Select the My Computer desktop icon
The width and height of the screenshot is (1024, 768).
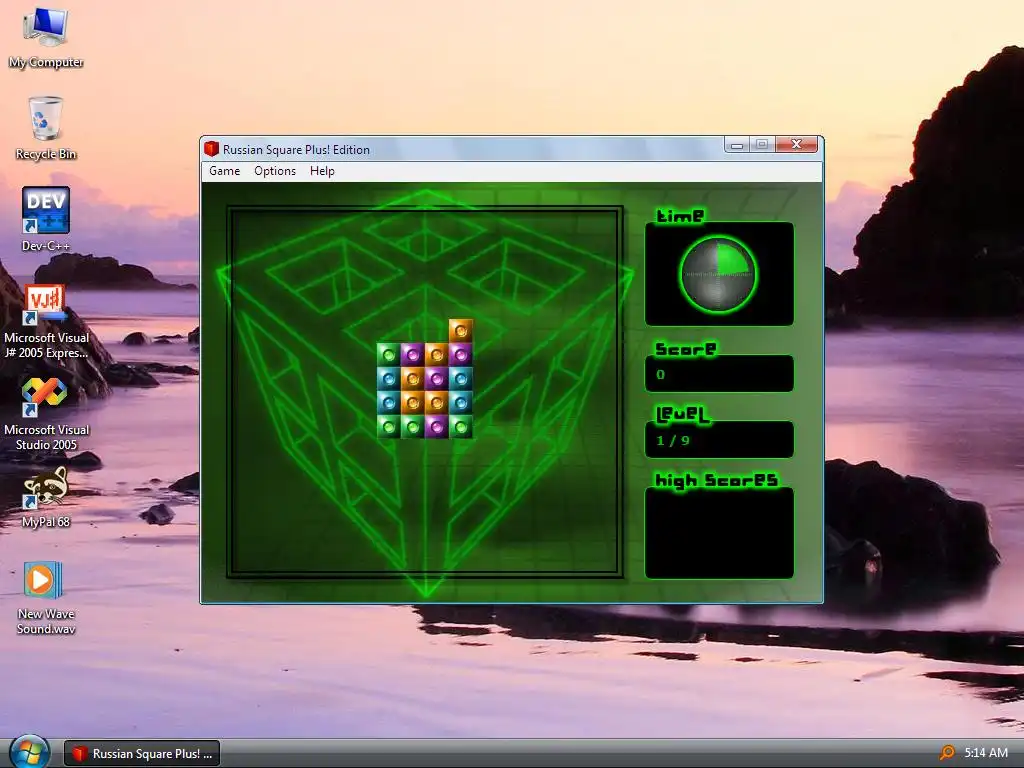pos(46,38)
